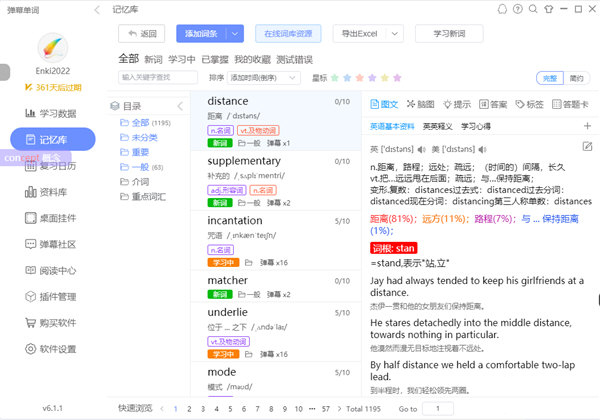Filter by the yellow star mark
Viewport: 600px width, 420px height.
385,78
